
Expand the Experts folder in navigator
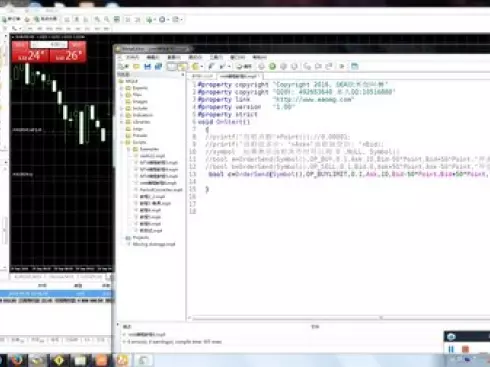(x=140, y=88)
